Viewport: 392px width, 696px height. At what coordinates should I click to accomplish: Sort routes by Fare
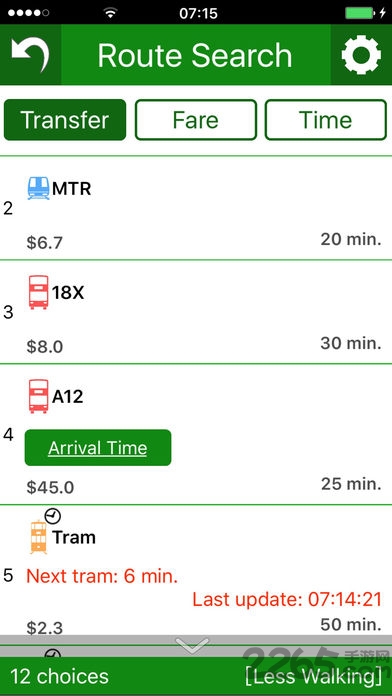[x=196, y=120]
